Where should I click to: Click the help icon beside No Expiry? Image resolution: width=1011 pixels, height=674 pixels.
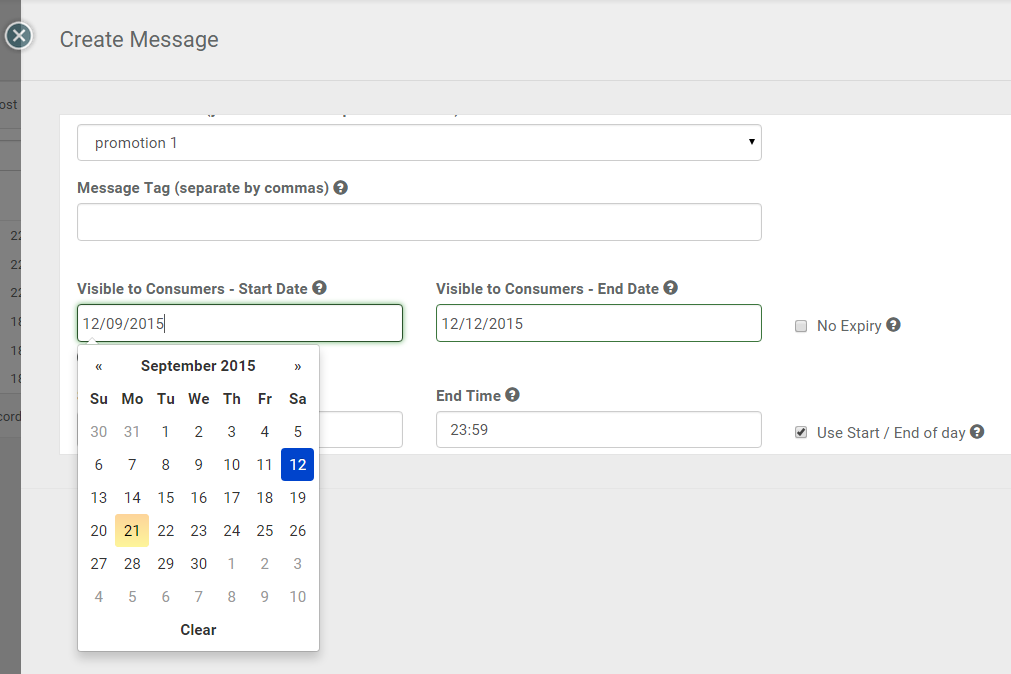point(893,325)
